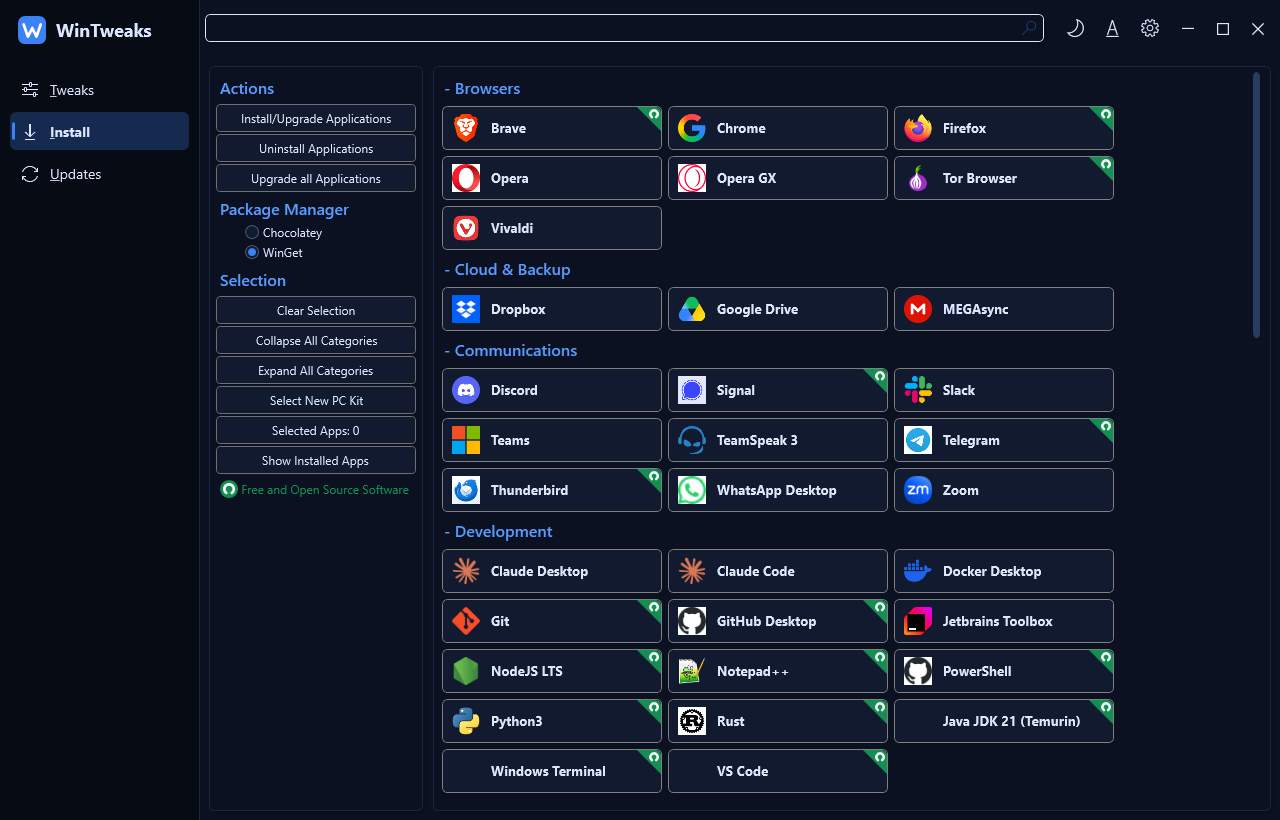Click Clear Selection button

coord(316,310)
